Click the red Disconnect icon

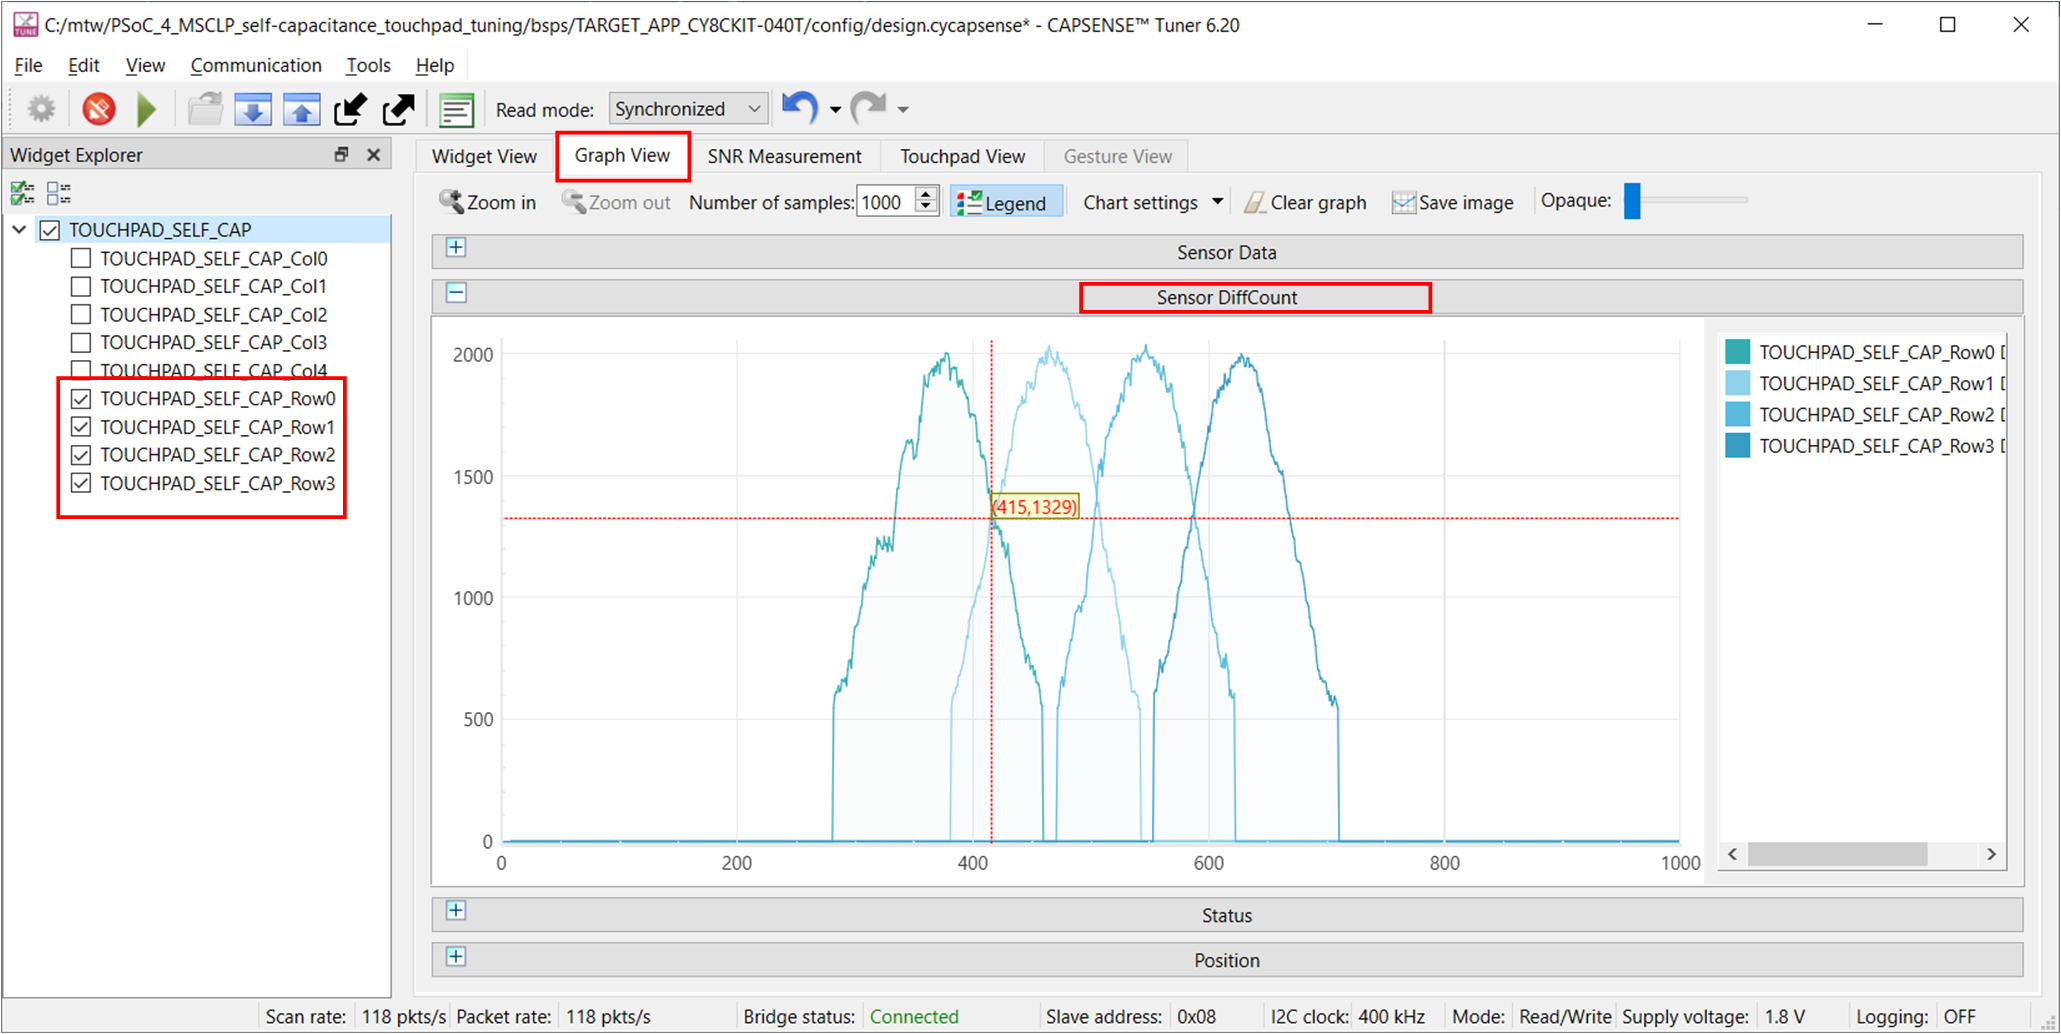[98, 108]
